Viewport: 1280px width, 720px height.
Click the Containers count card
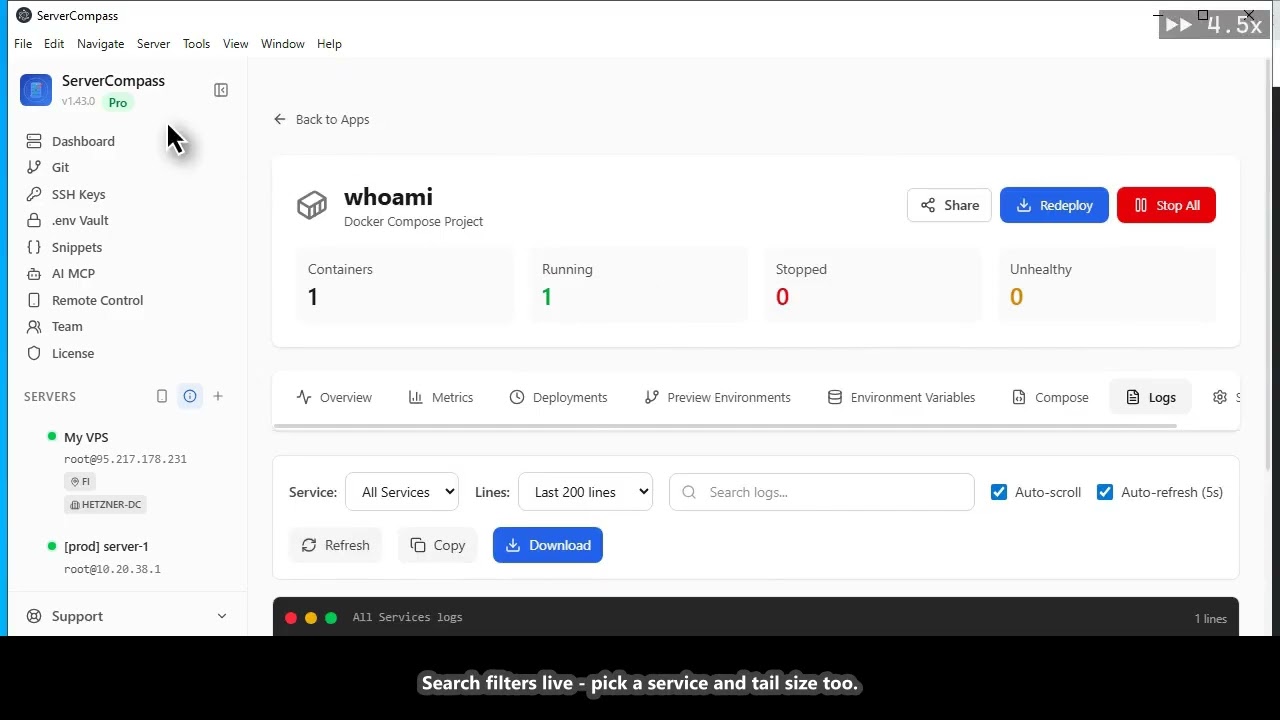coord(405,285)
